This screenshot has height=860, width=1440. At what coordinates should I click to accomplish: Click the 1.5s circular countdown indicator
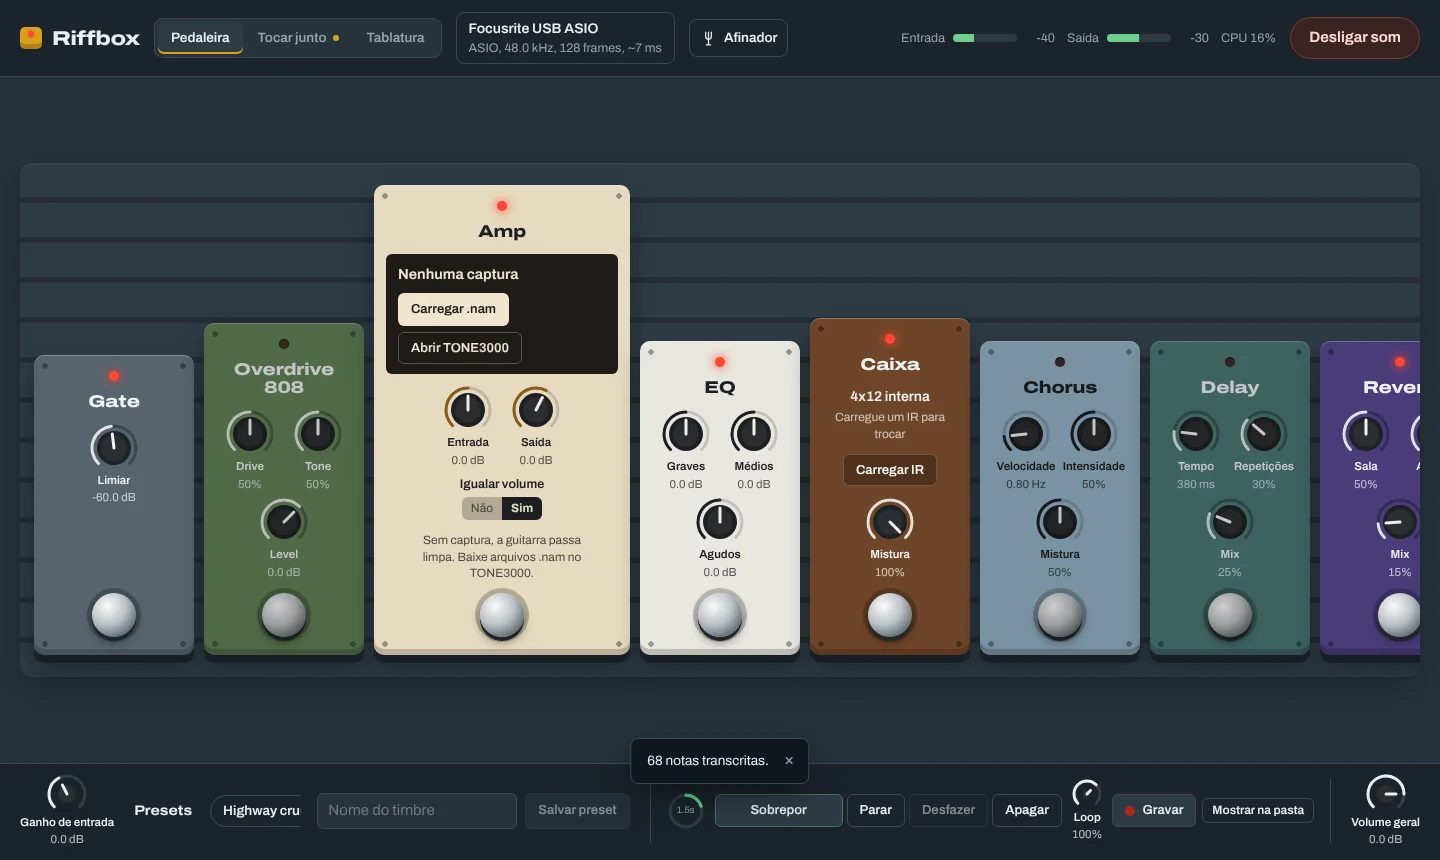(x=686, y=810)
